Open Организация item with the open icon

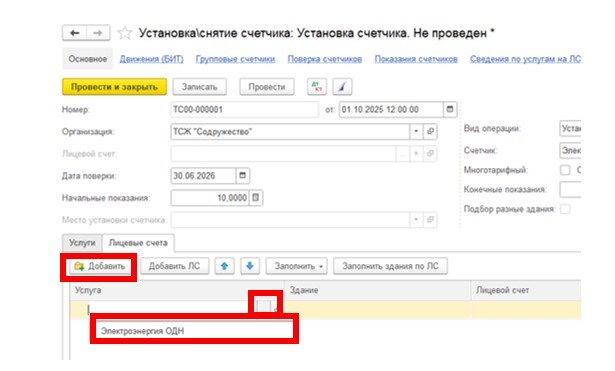(430, 131)
